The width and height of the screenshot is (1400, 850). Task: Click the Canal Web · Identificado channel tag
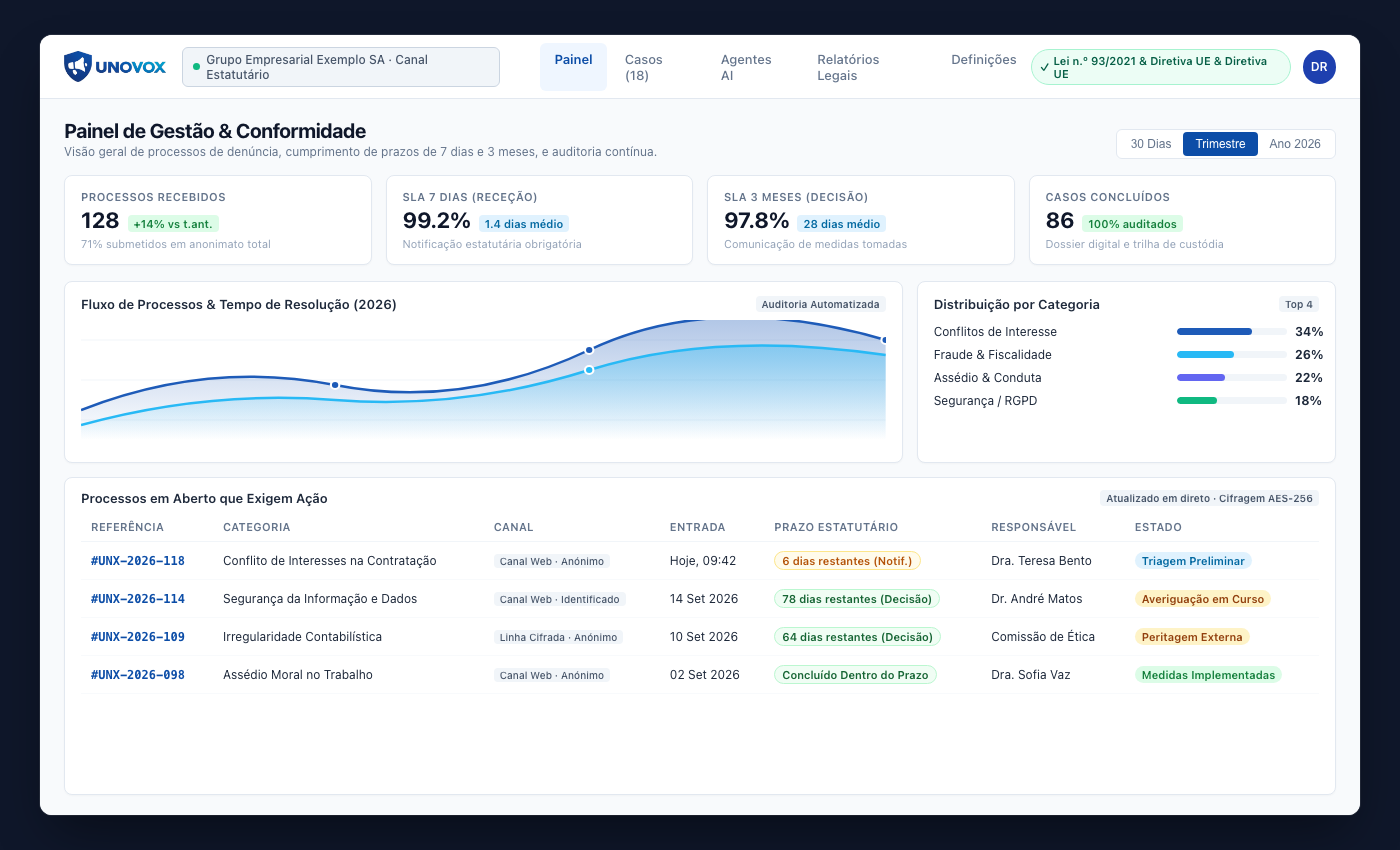click(x=560, y=599)
